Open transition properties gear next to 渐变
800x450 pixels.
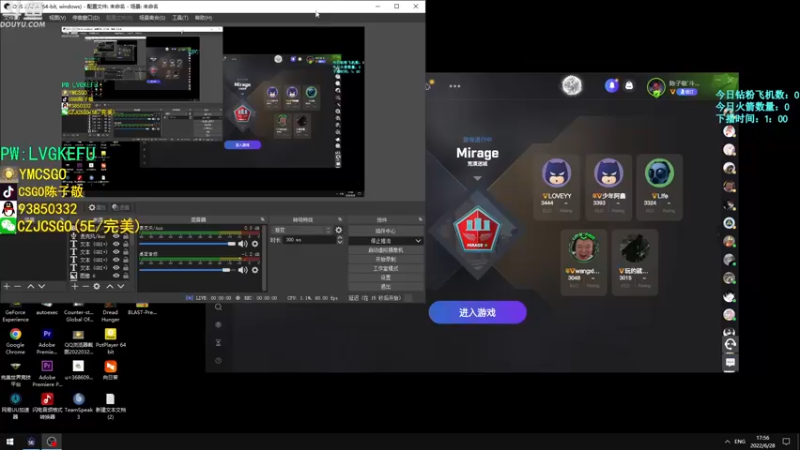point(339,230)
